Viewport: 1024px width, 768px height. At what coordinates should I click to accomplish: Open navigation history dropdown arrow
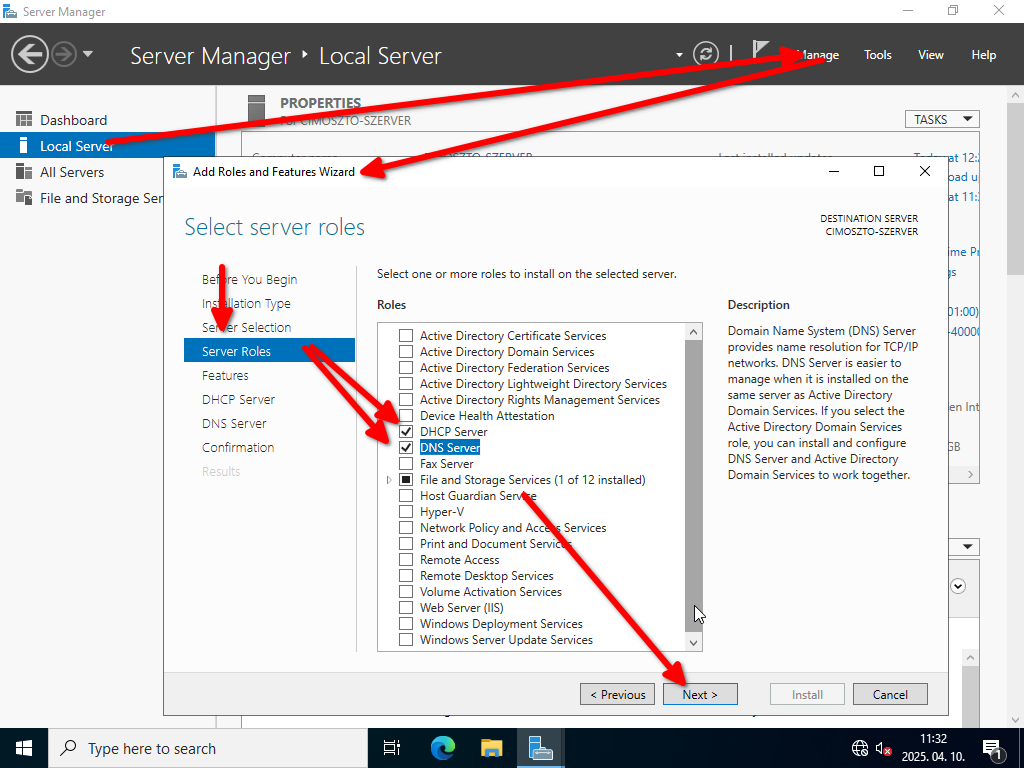[x=88, y=54]
